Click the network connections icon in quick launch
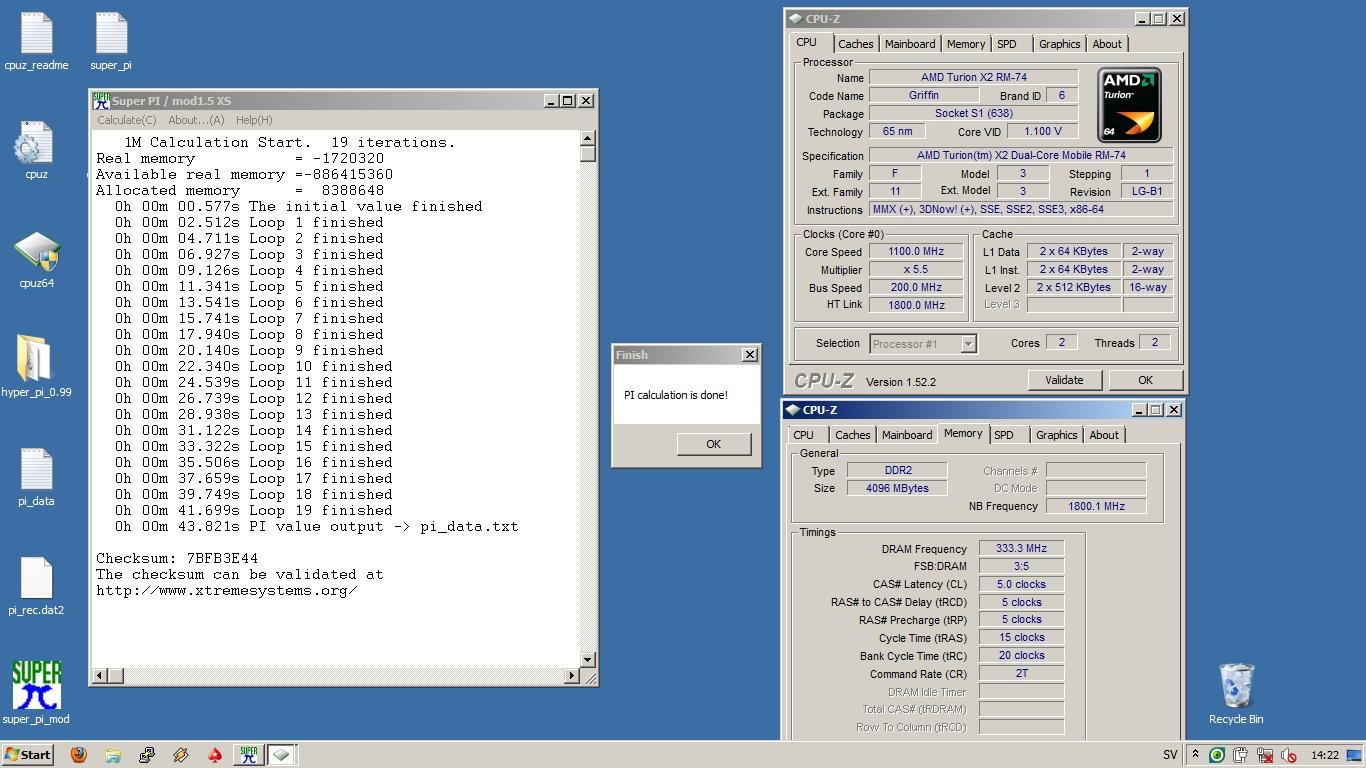This screenshot has width=1366, height=768. tap(147, 755)
